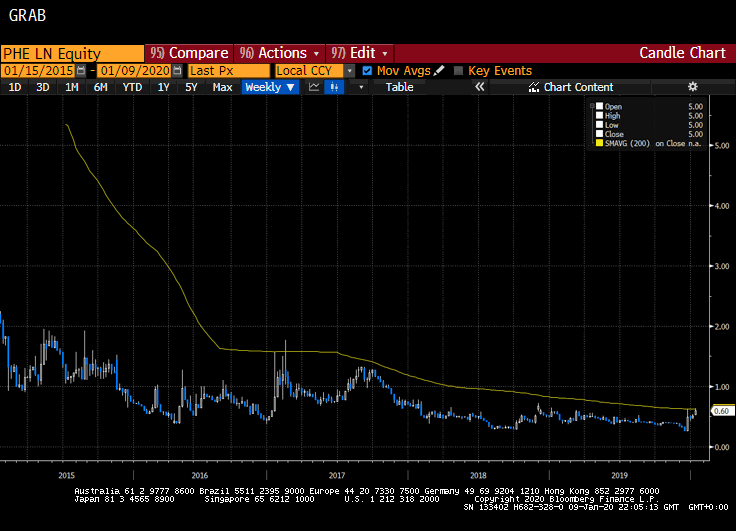Click the PHE LN Equity ticker field
The height and width of the screenshot is (531, 736).
pyautogui.click(x=72, y=54)
